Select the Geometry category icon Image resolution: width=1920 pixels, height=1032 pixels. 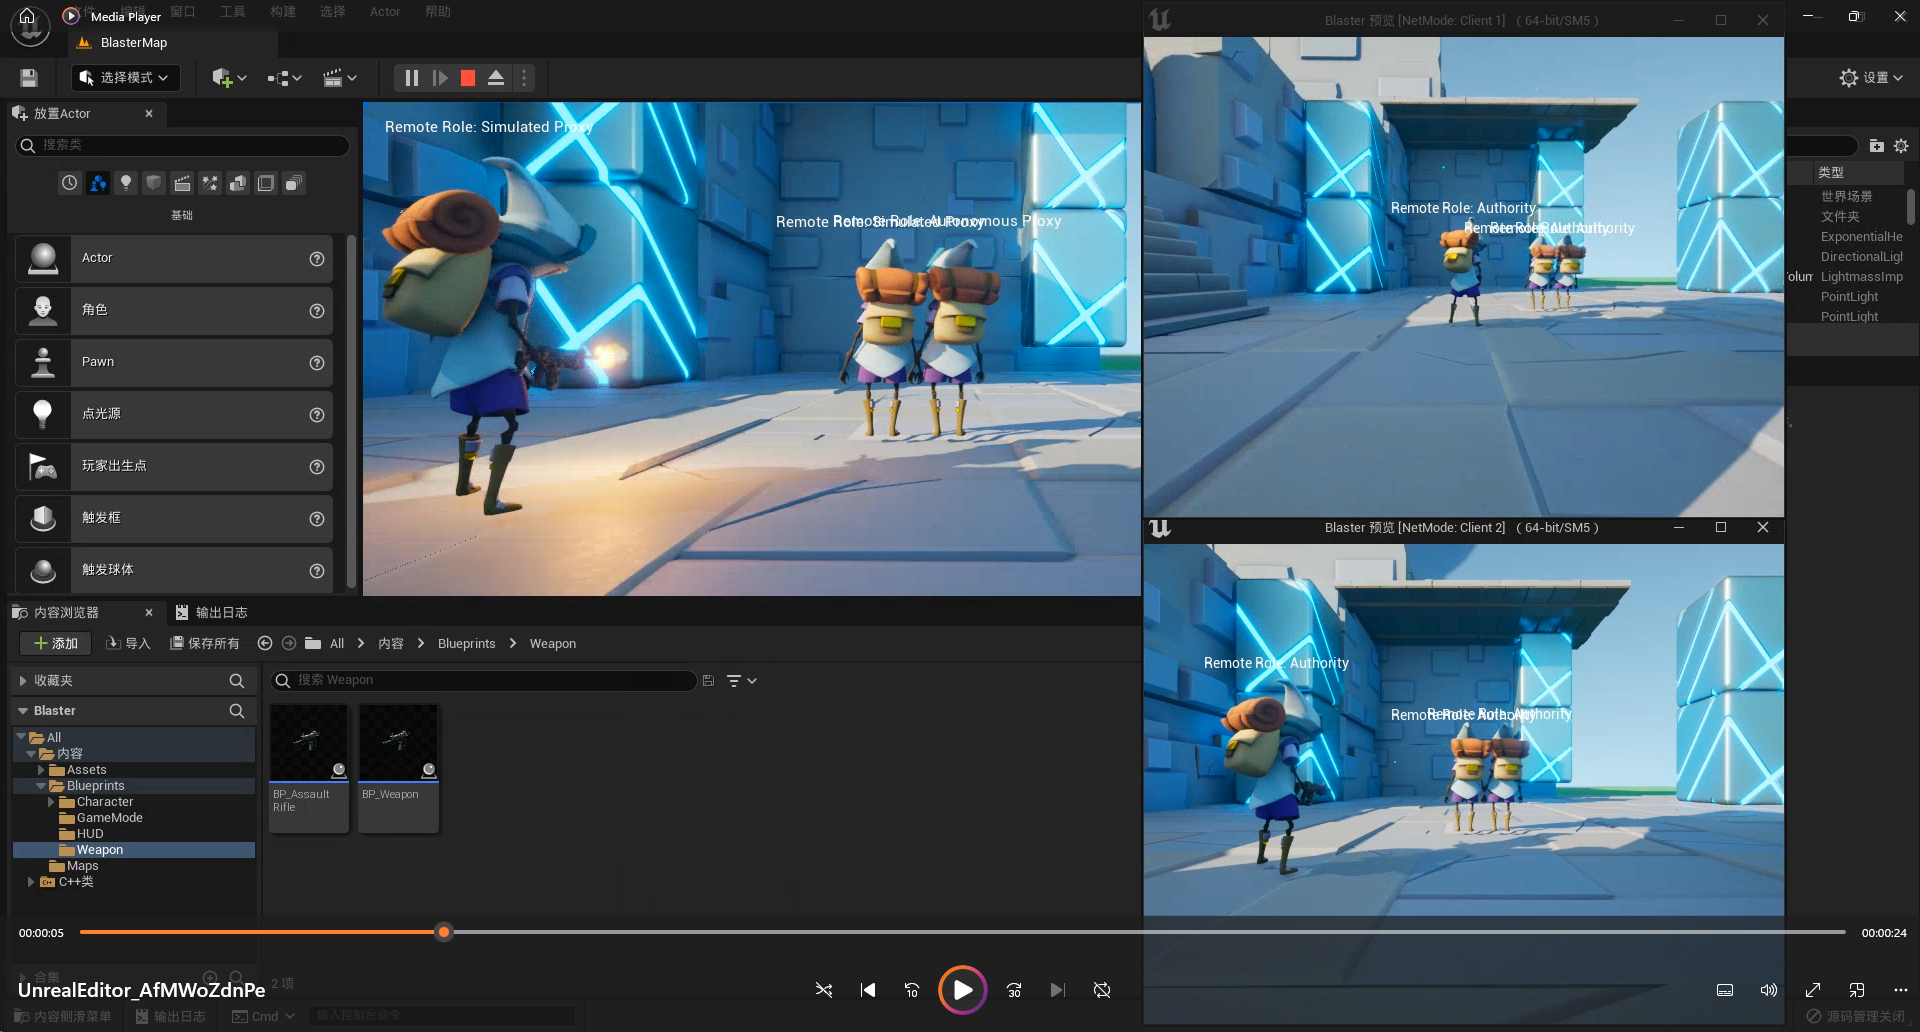point(238,183)
